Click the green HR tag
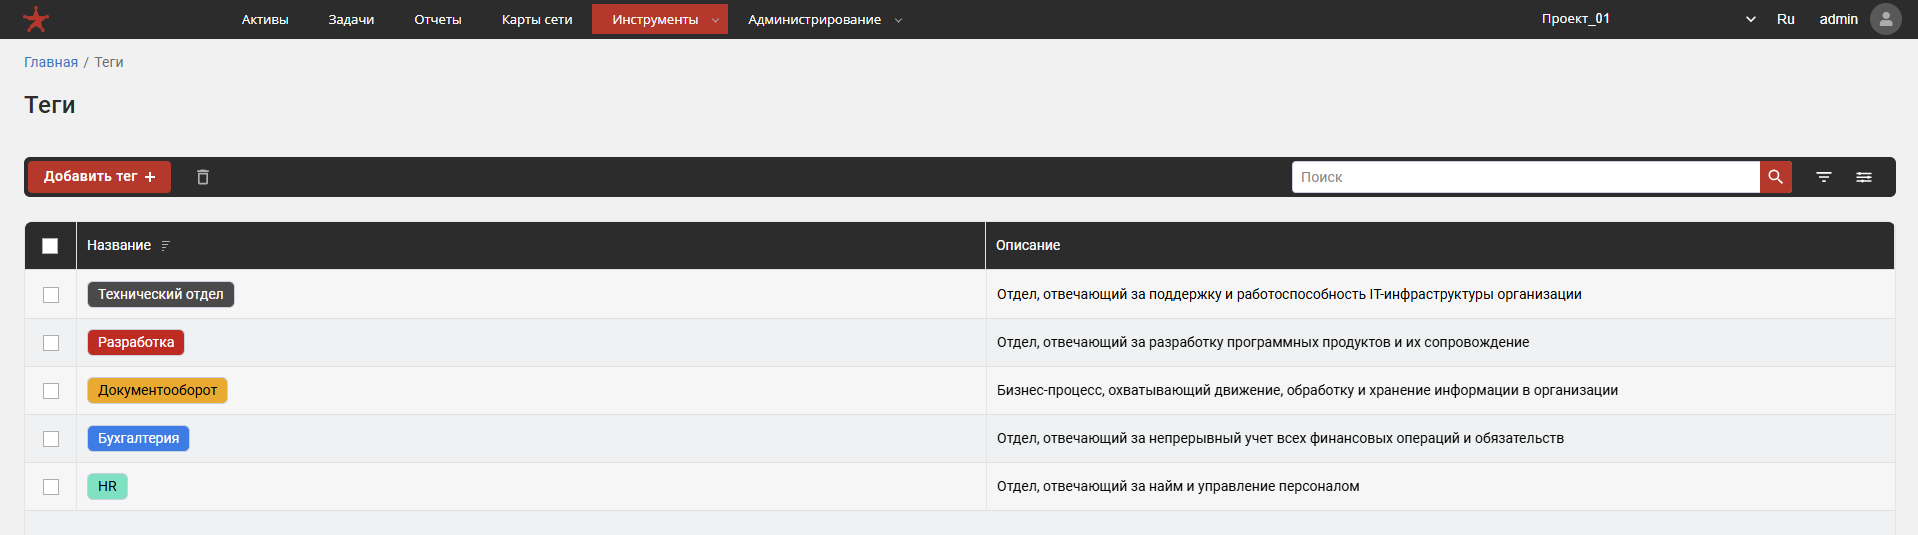The height and width of the screenshot is (535, 1918). coord(107,486)
